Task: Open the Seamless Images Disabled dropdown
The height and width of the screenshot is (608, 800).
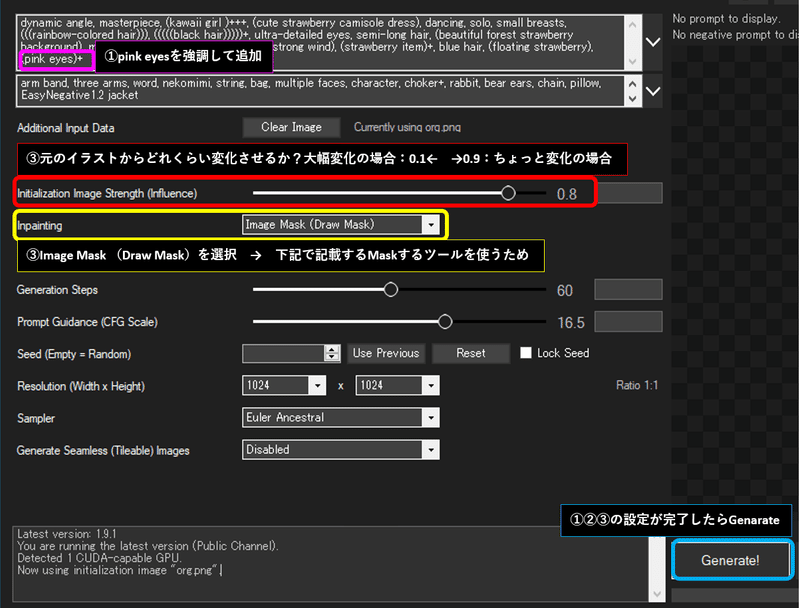Action: pos(431,450)
